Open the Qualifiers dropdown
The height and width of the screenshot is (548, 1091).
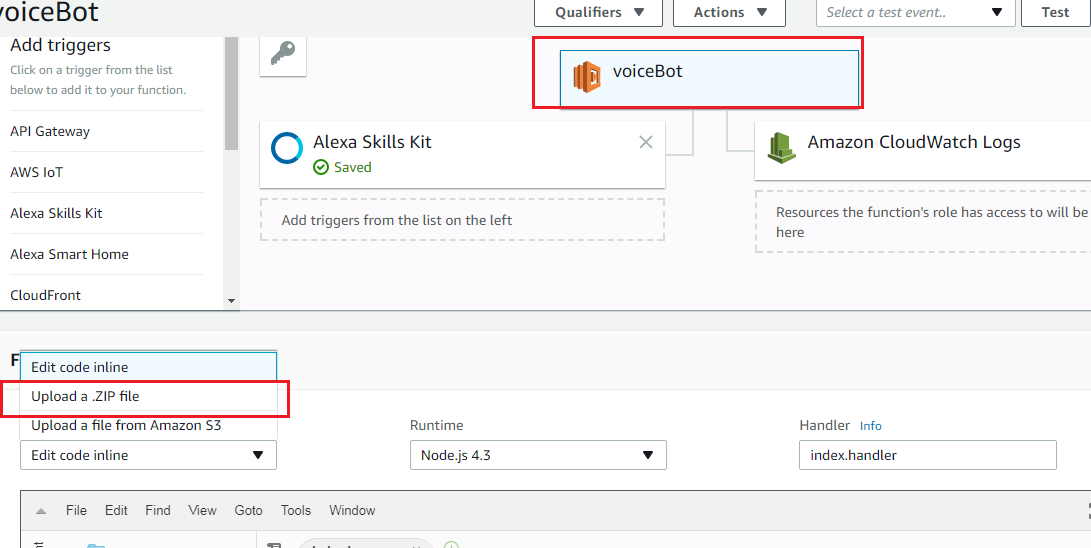[598, 13]
